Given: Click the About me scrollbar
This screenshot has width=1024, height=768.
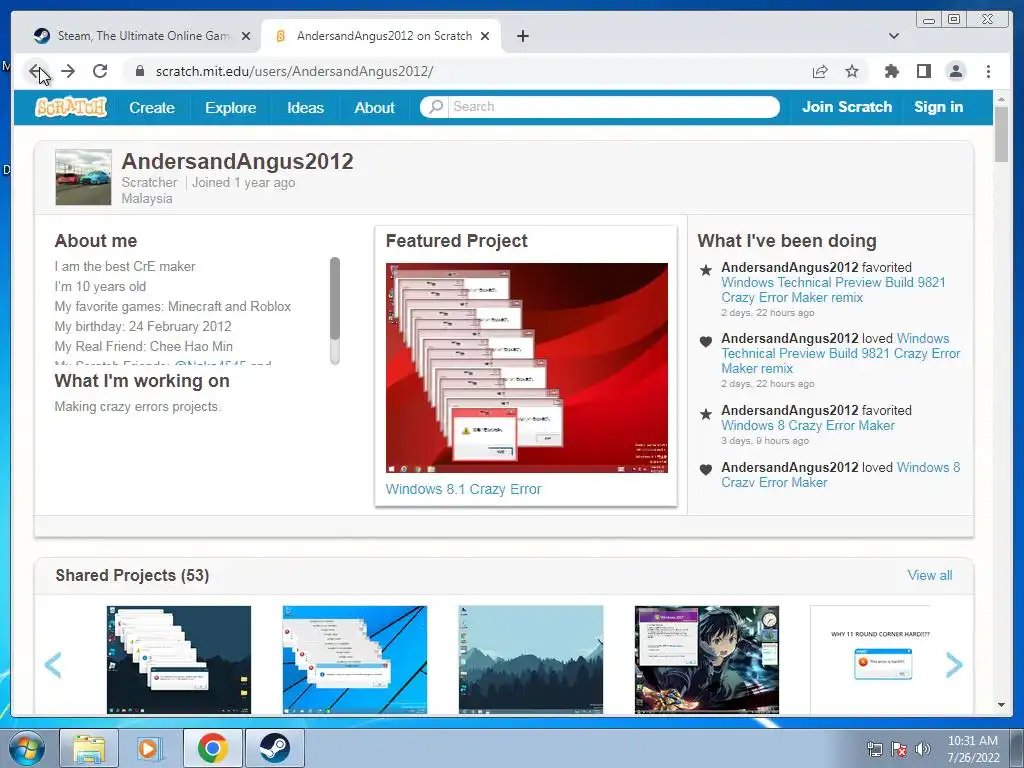Looking at the screenshot, I should click(x=335, y=298).
